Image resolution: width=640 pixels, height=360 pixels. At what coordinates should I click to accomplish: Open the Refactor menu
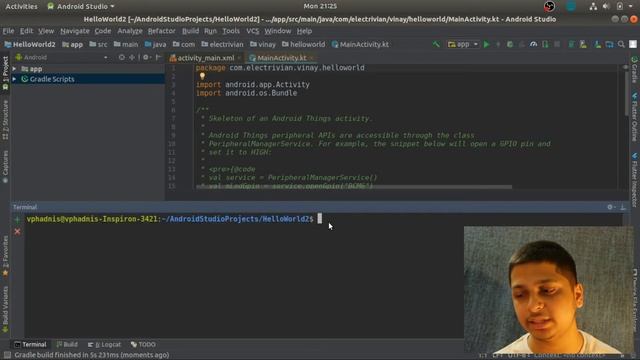pos(161,31)
